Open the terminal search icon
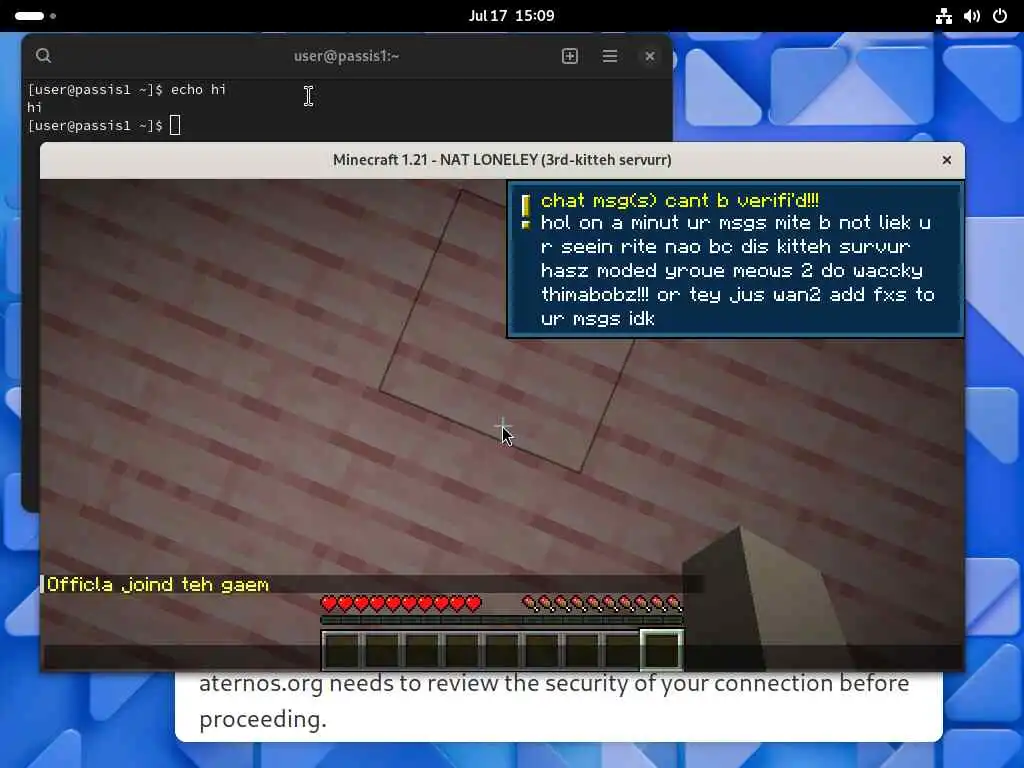The width and height of the screenshot is (1024, 768). pyautogui.click(x=43, y=56)
